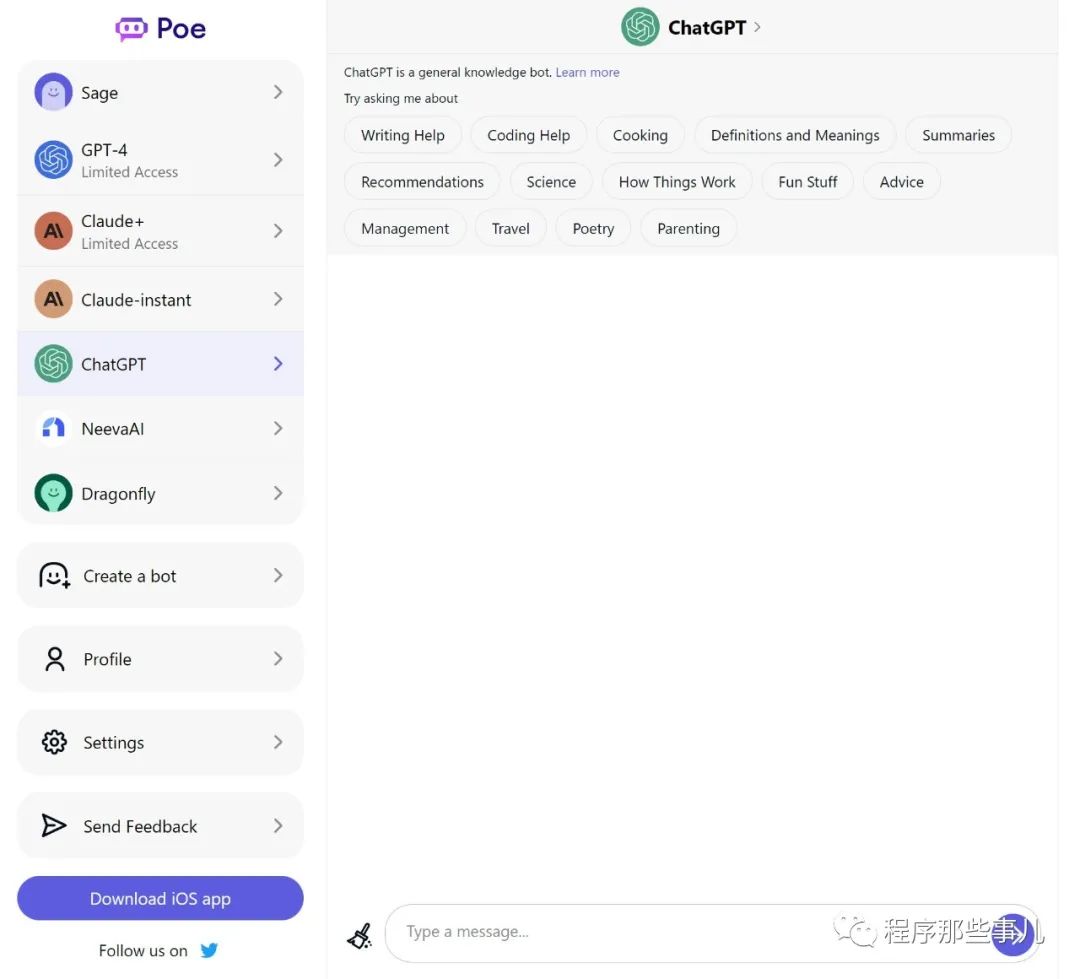Select the Summaries chip
This screenshot has width=1080, height=979.
click(958, 135)
